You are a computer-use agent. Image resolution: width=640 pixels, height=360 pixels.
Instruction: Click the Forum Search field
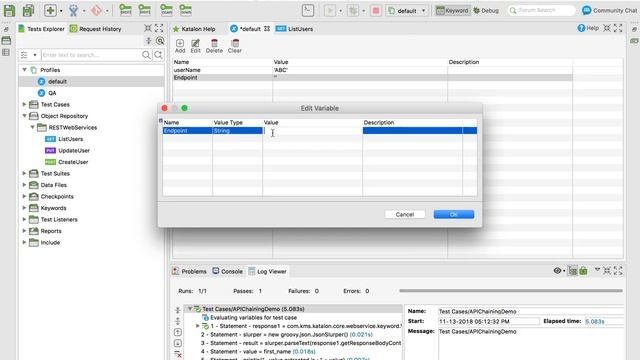click(x=541, y=10)
